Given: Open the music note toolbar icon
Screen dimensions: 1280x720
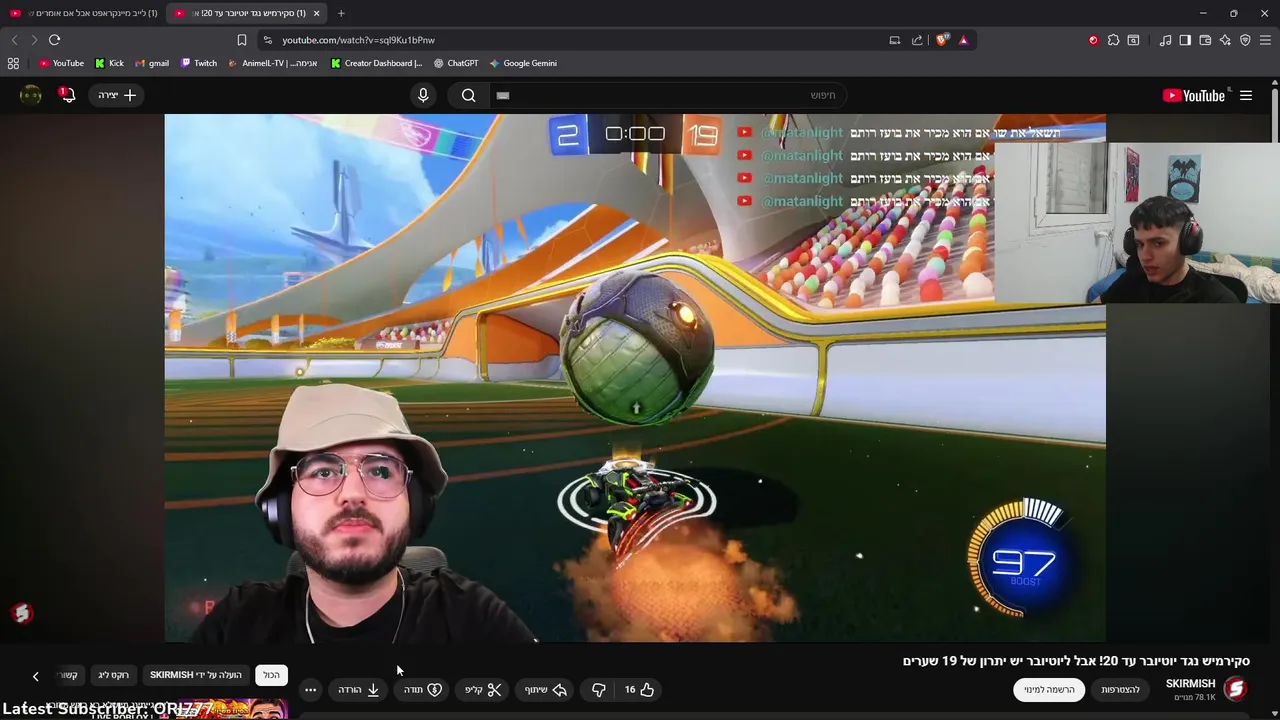Looking at the screenshot, I should coord(1165,40).
